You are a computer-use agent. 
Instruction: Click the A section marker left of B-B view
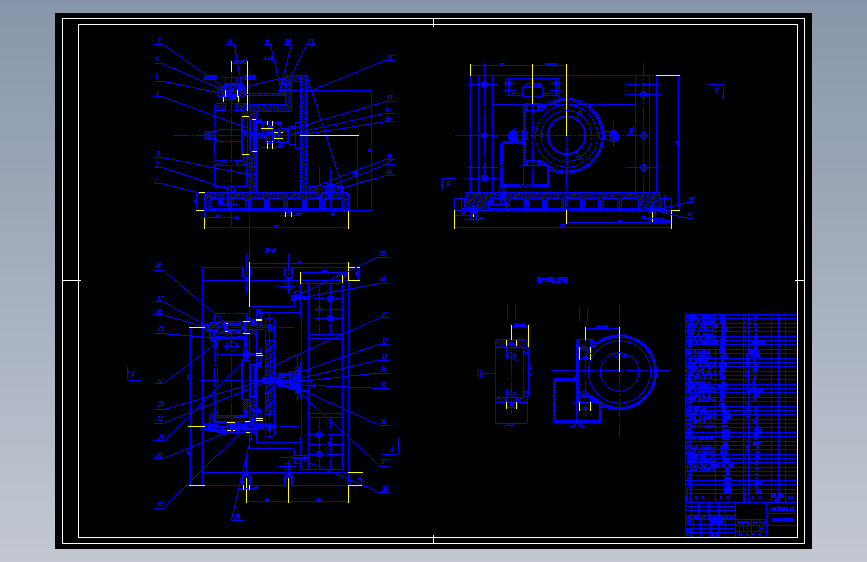[133, 374]
